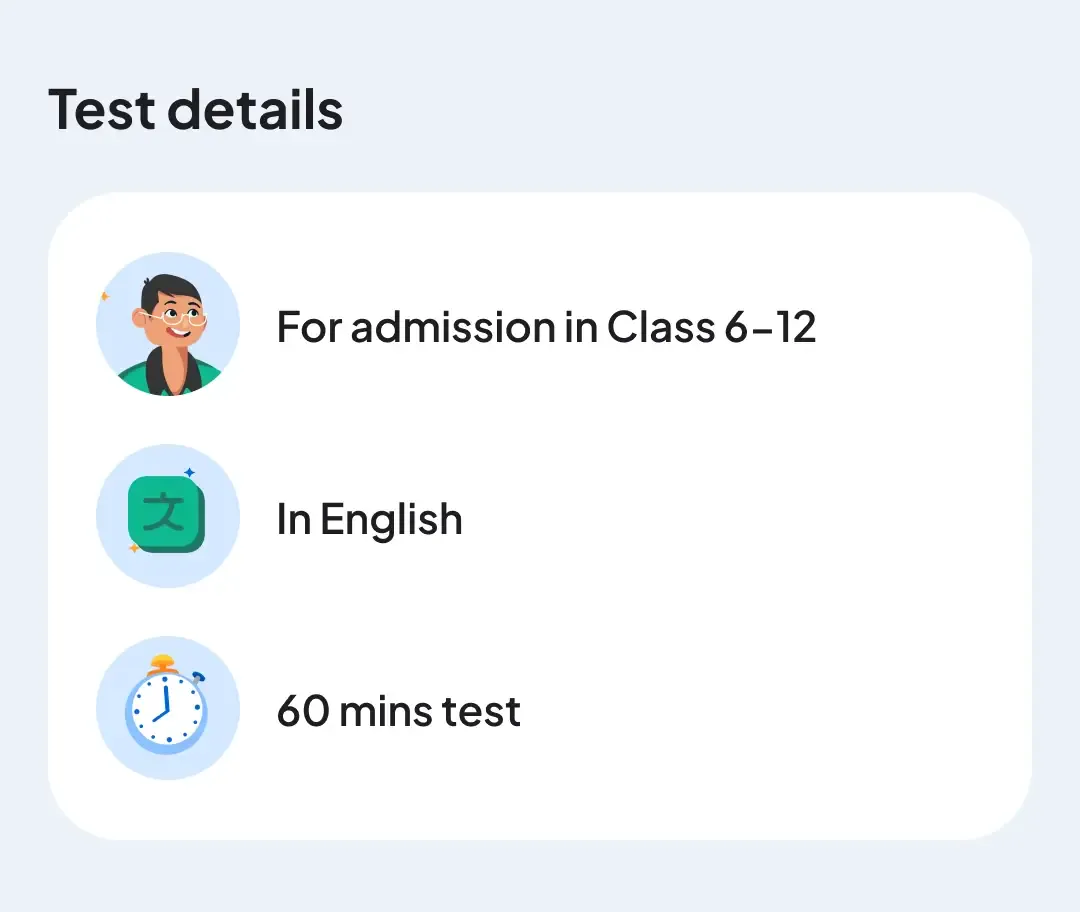Click the word "details" in the heading
Image resolution: width=1080 pixels, height=912 pixels.
pos(255,109)
